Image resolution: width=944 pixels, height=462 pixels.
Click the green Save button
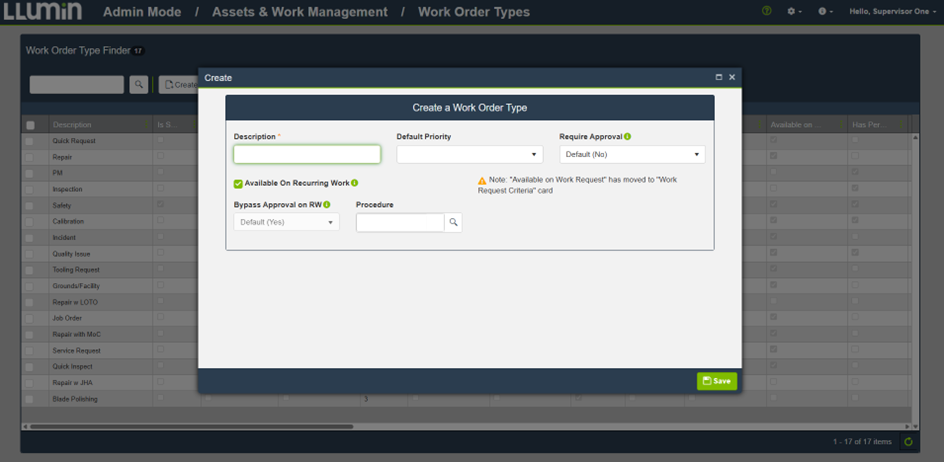[716, 381]
